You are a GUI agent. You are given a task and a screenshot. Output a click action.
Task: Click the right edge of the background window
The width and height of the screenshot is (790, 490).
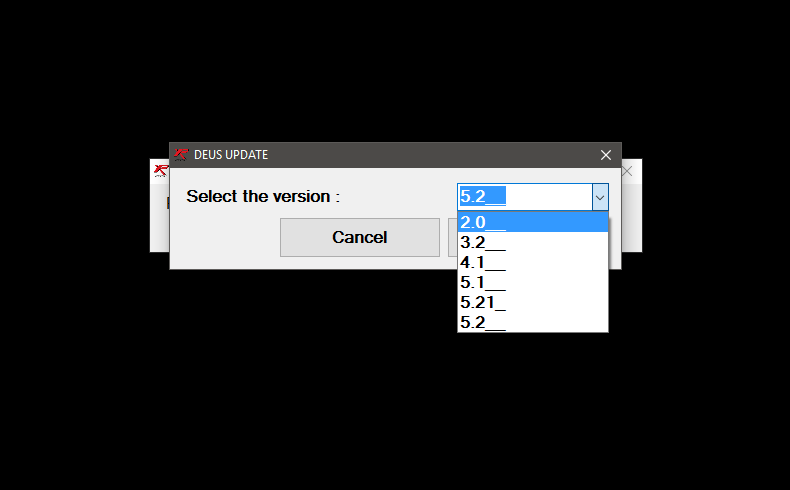click(x=634, y=220)
